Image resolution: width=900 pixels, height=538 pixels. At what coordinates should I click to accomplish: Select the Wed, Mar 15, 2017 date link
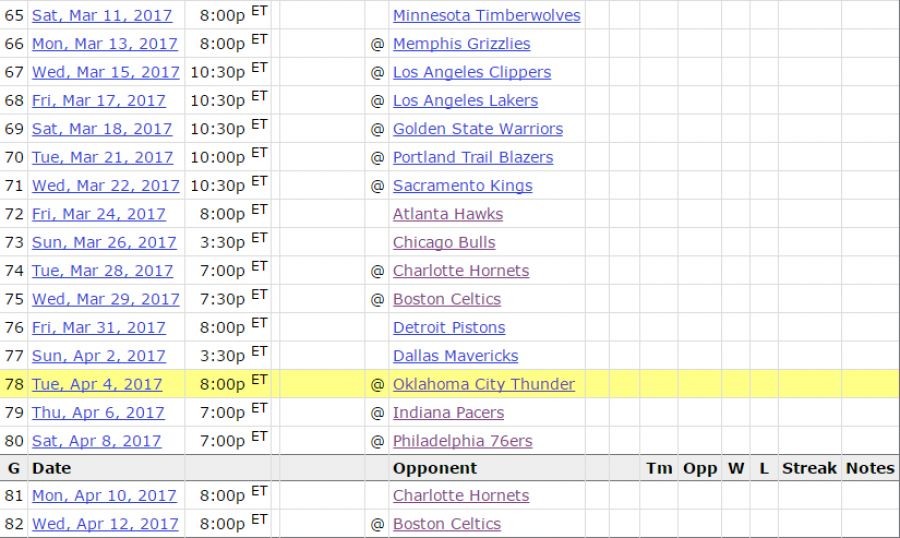[x=106, y=73]
